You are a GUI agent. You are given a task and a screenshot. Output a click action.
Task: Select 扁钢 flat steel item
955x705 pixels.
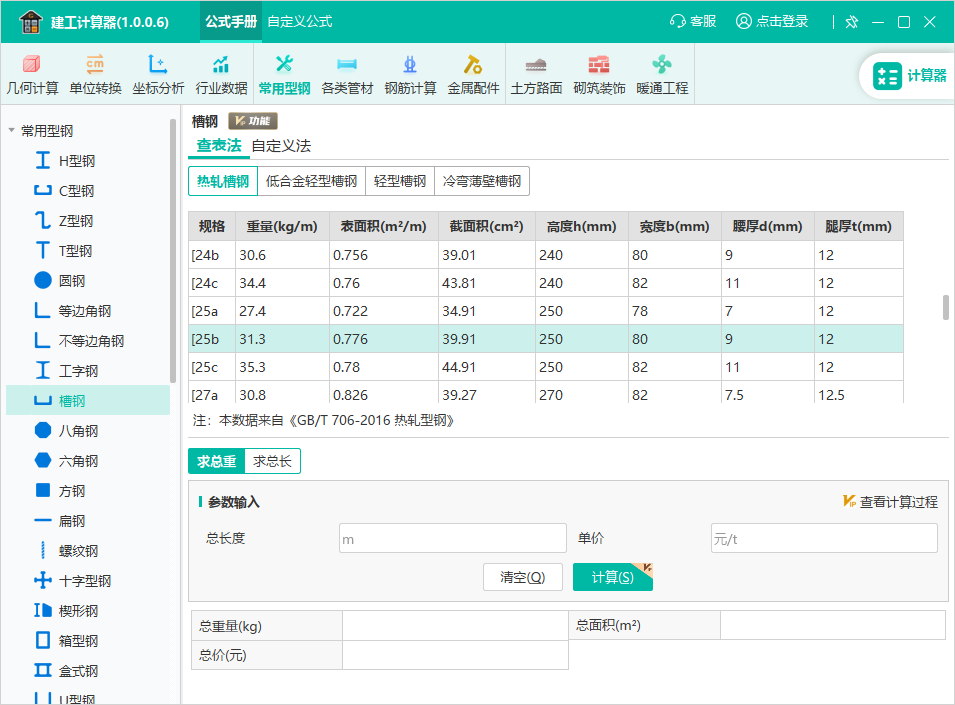coord(88,521)
